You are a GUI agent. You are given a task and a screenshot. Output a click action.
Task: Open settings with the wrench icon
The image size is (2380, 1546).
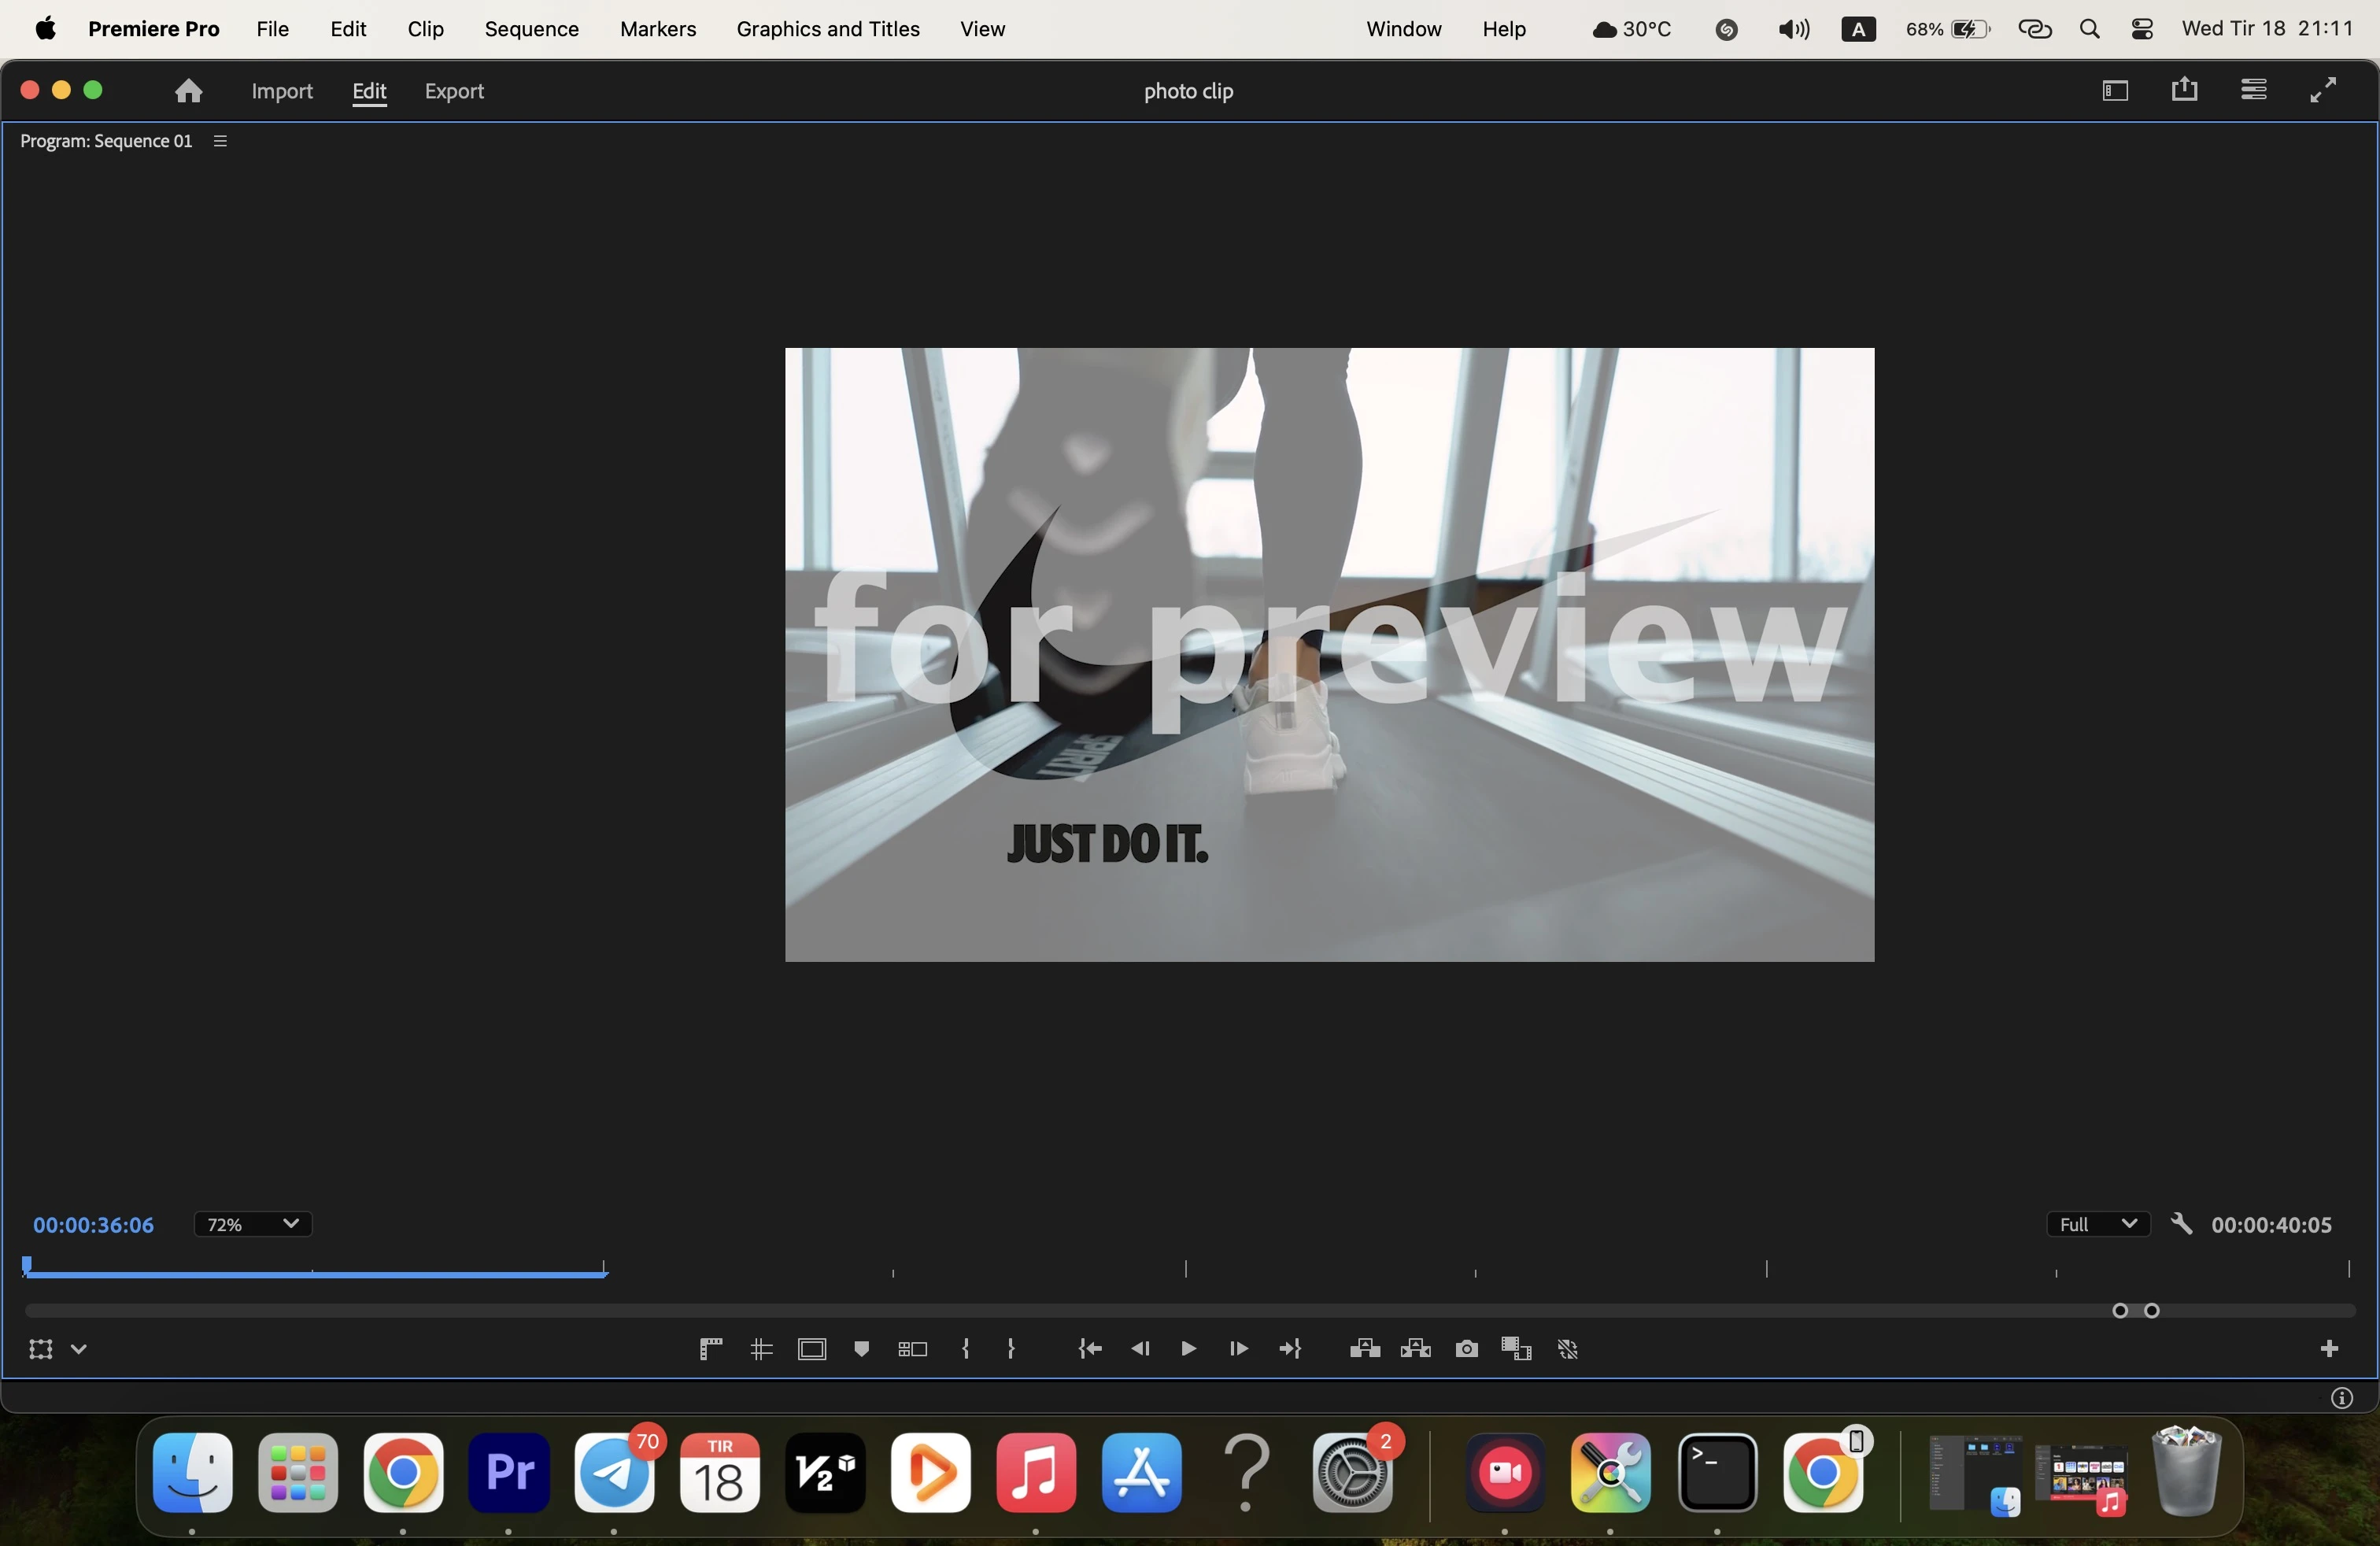[2181, 1224]
